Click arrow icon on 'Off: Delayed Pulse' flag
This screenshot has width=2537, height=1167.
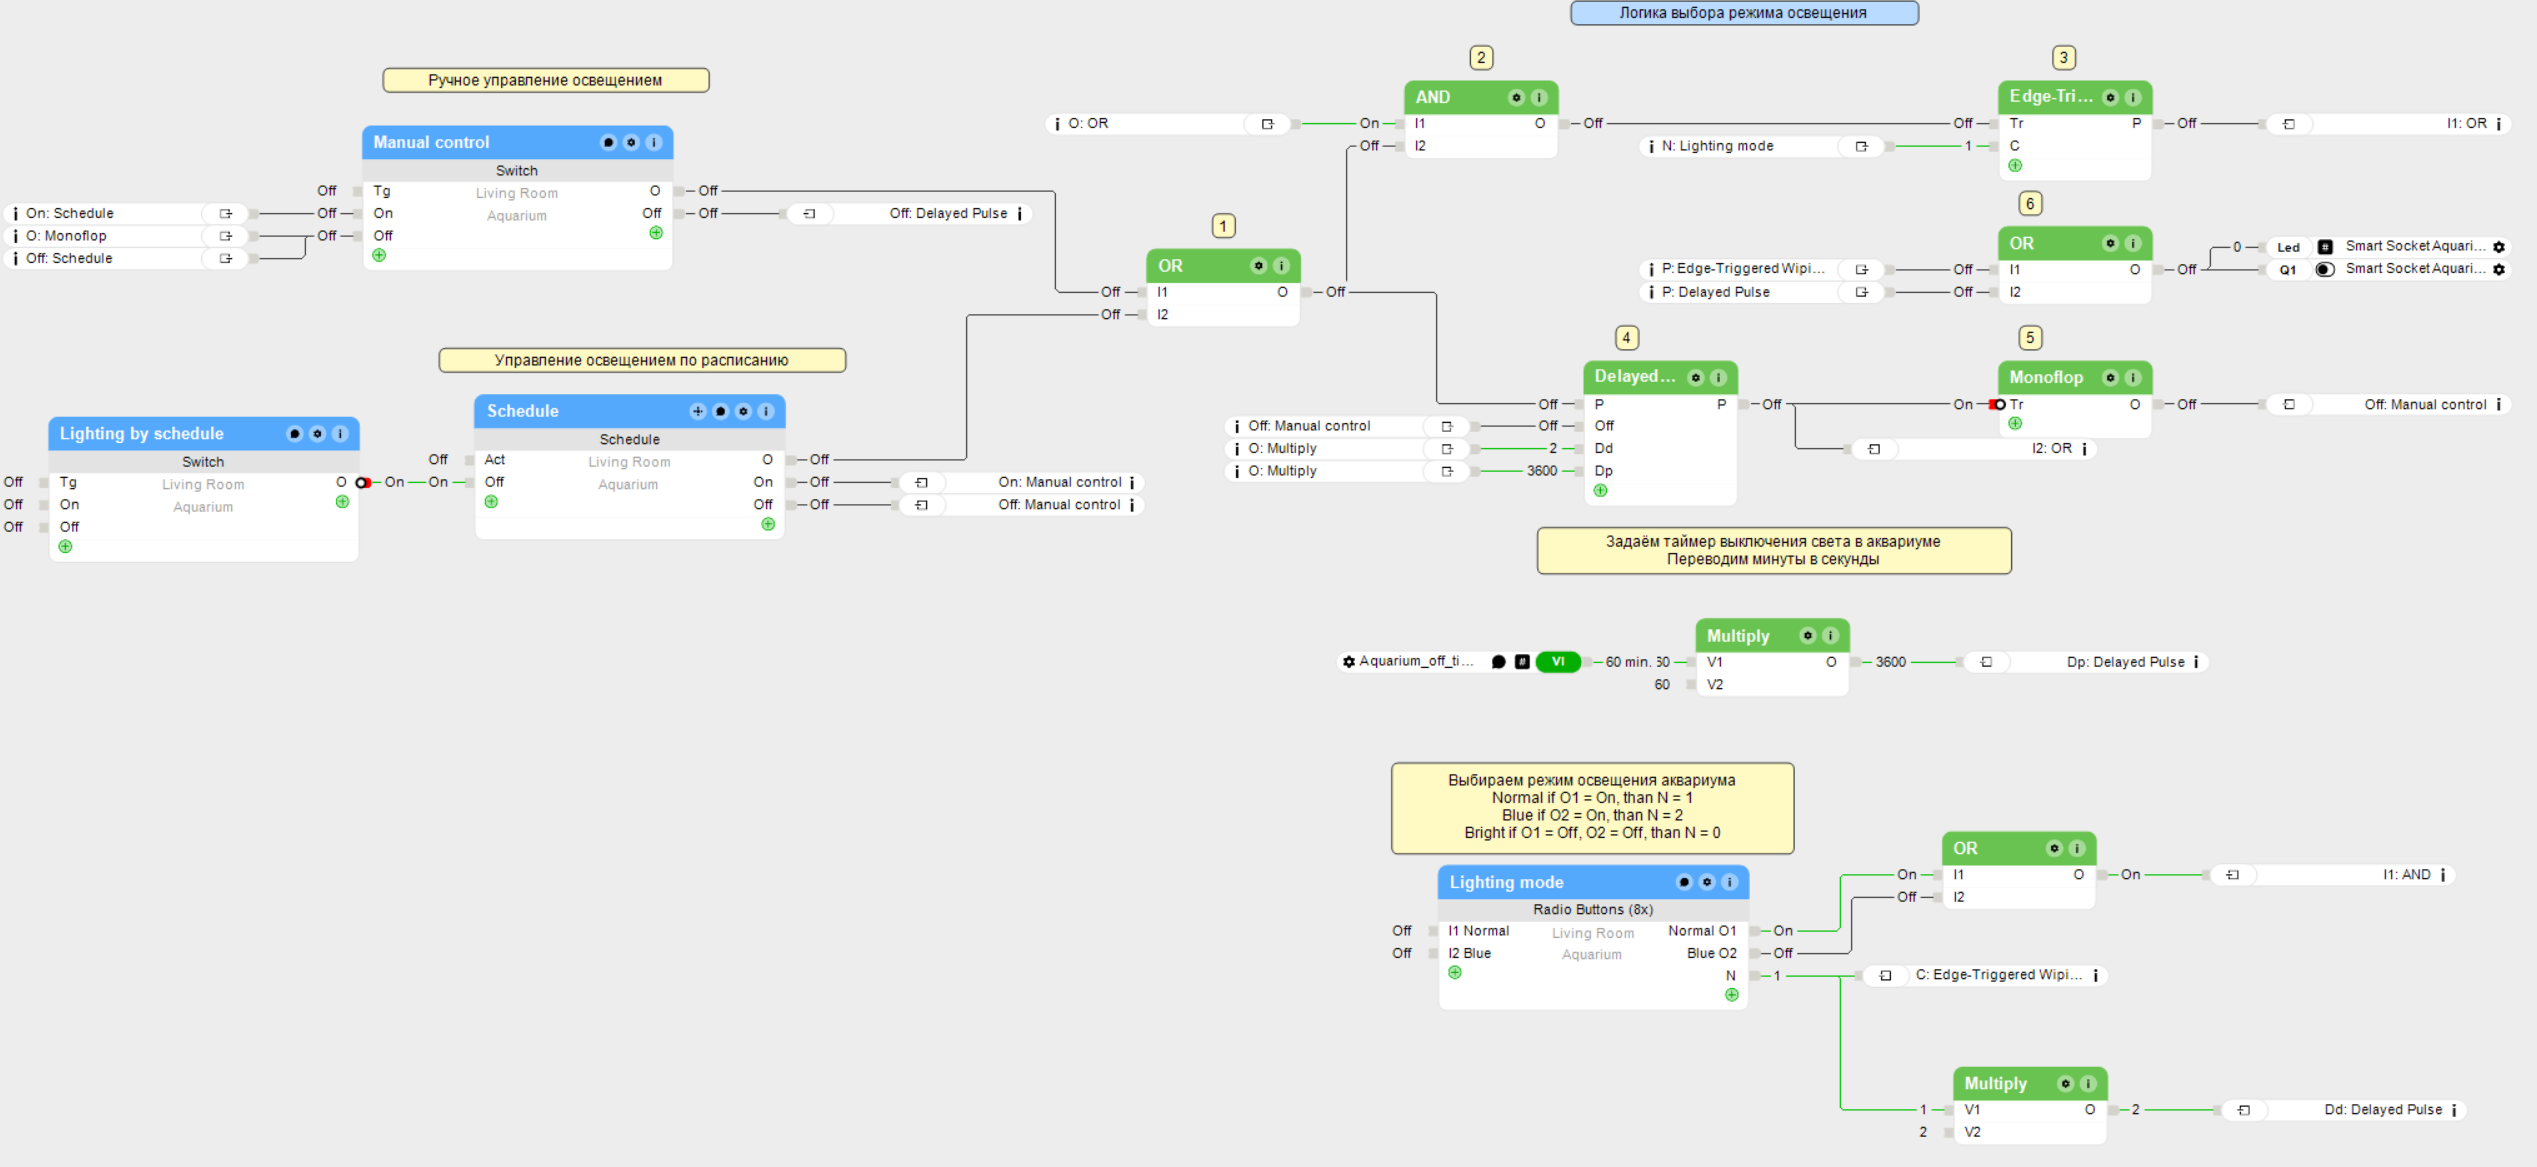(810, 213)
